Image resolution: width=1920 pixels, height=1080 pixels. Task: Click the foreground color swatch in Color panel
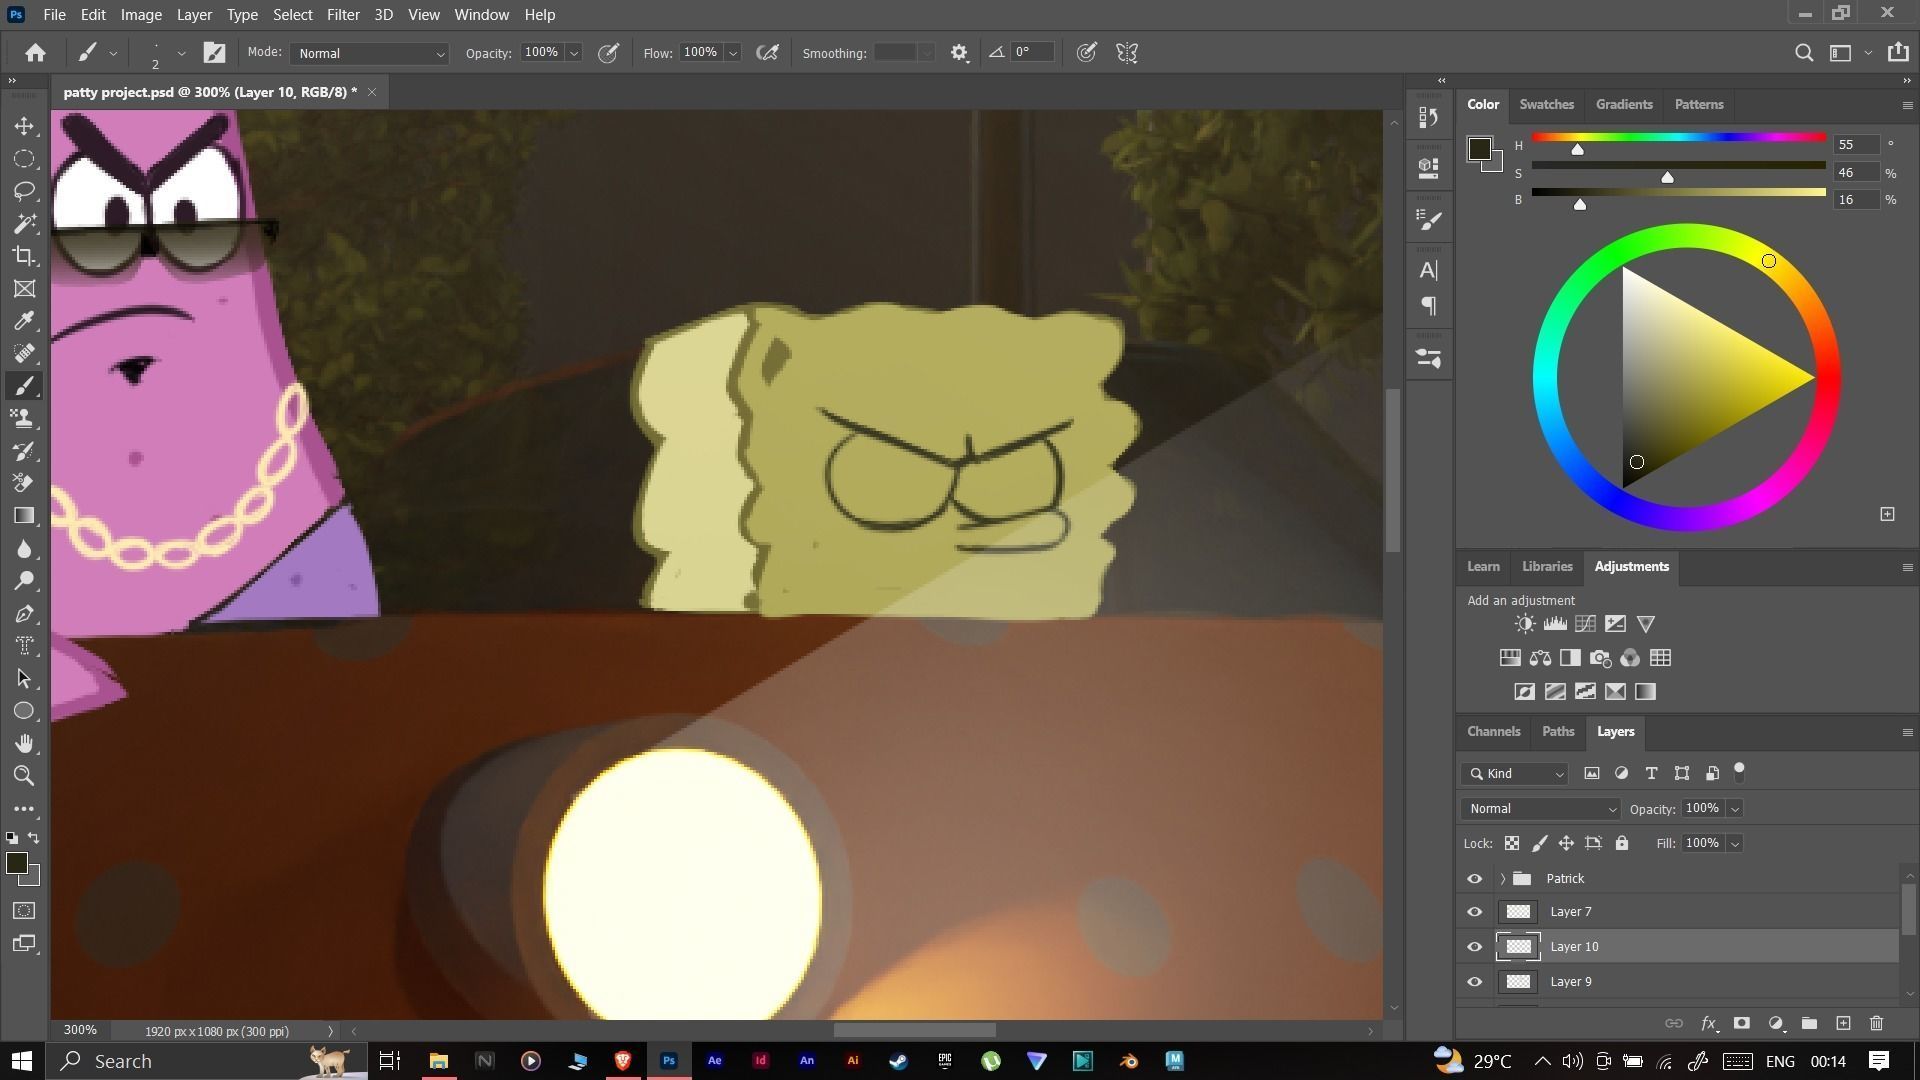click(1479, 149)
